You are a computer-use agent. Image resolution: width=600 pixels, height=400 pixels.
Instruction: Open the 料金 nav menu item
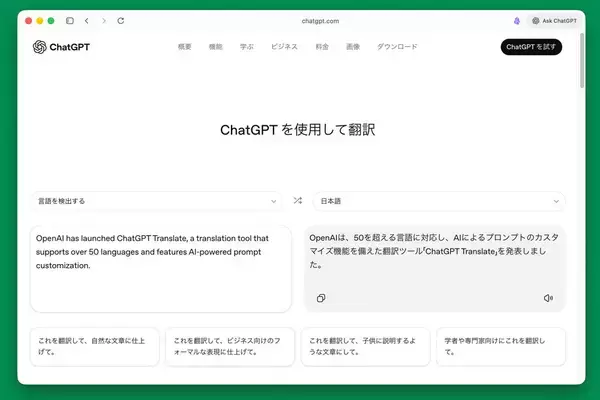[x=322, y=47]
